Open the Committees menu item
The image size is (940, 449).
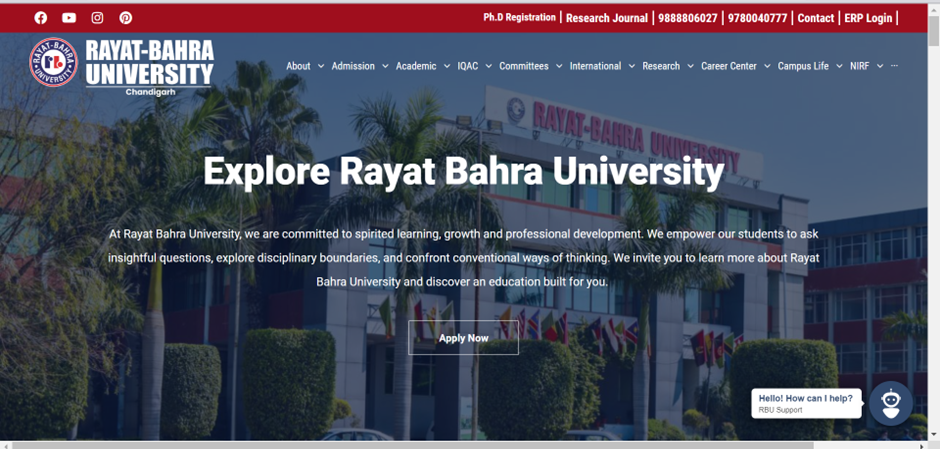[x=524, y=66]
